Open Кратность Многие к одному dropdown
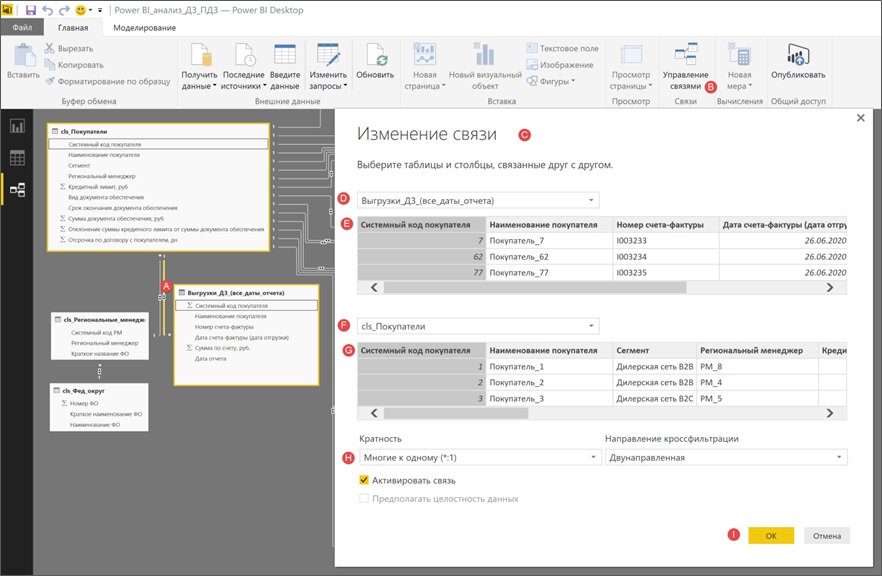 480,457
